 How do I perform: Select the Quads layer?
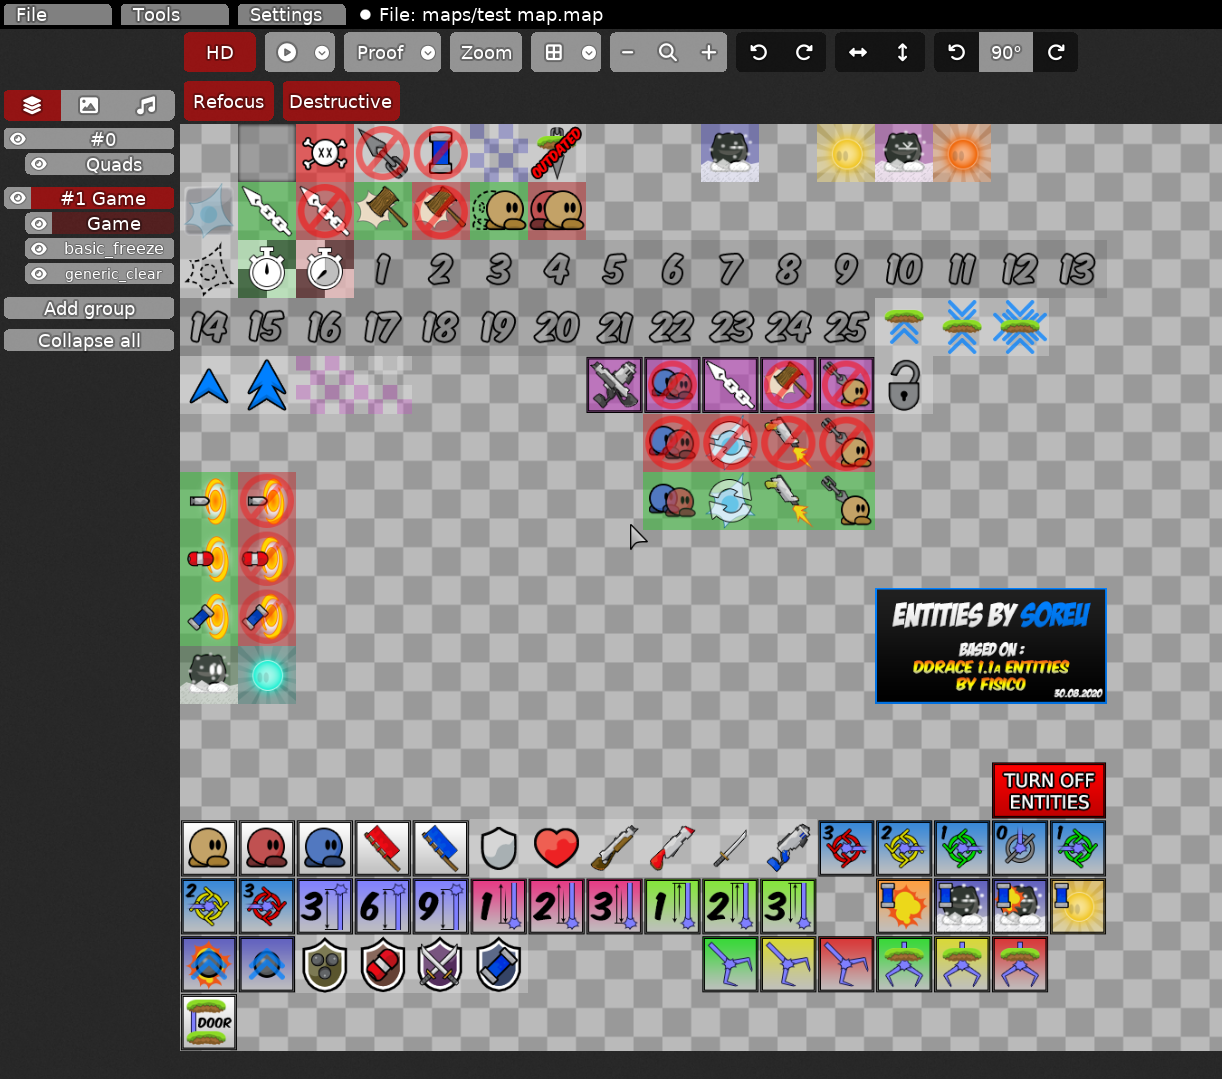tap(114, 164)
